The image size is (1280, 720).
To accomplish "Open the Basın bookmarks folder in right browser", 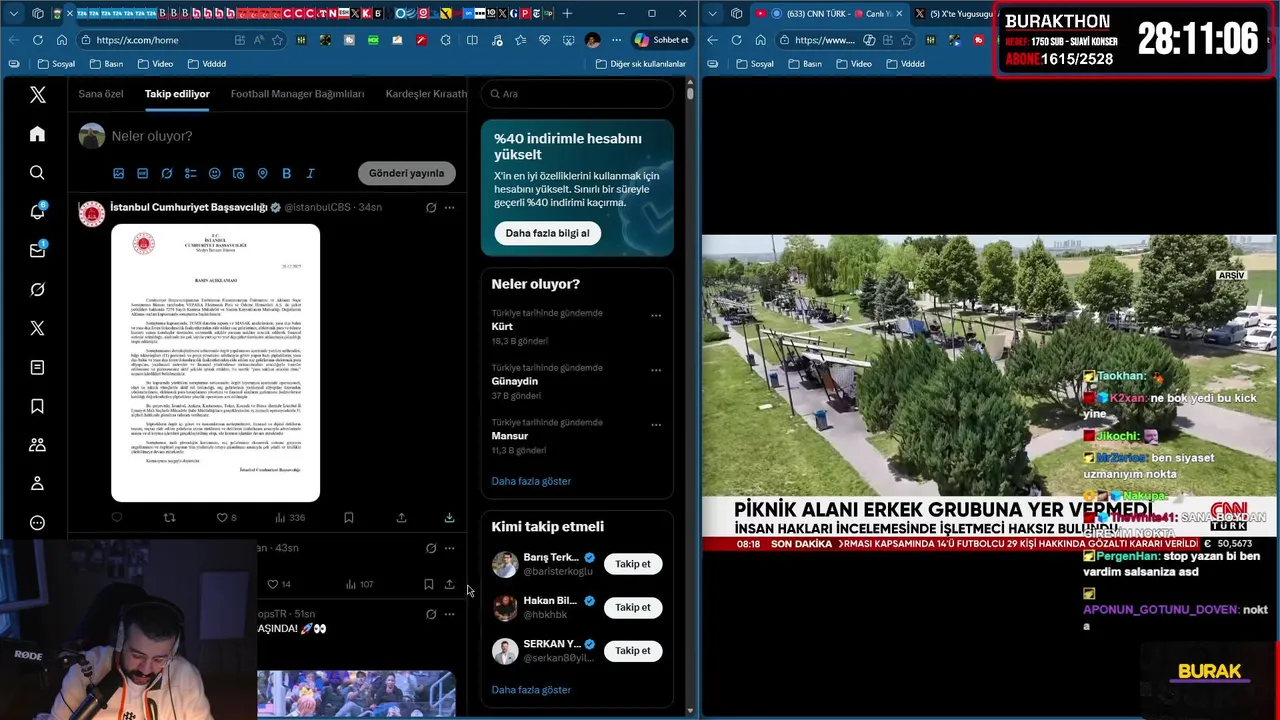I will (805, 64).
